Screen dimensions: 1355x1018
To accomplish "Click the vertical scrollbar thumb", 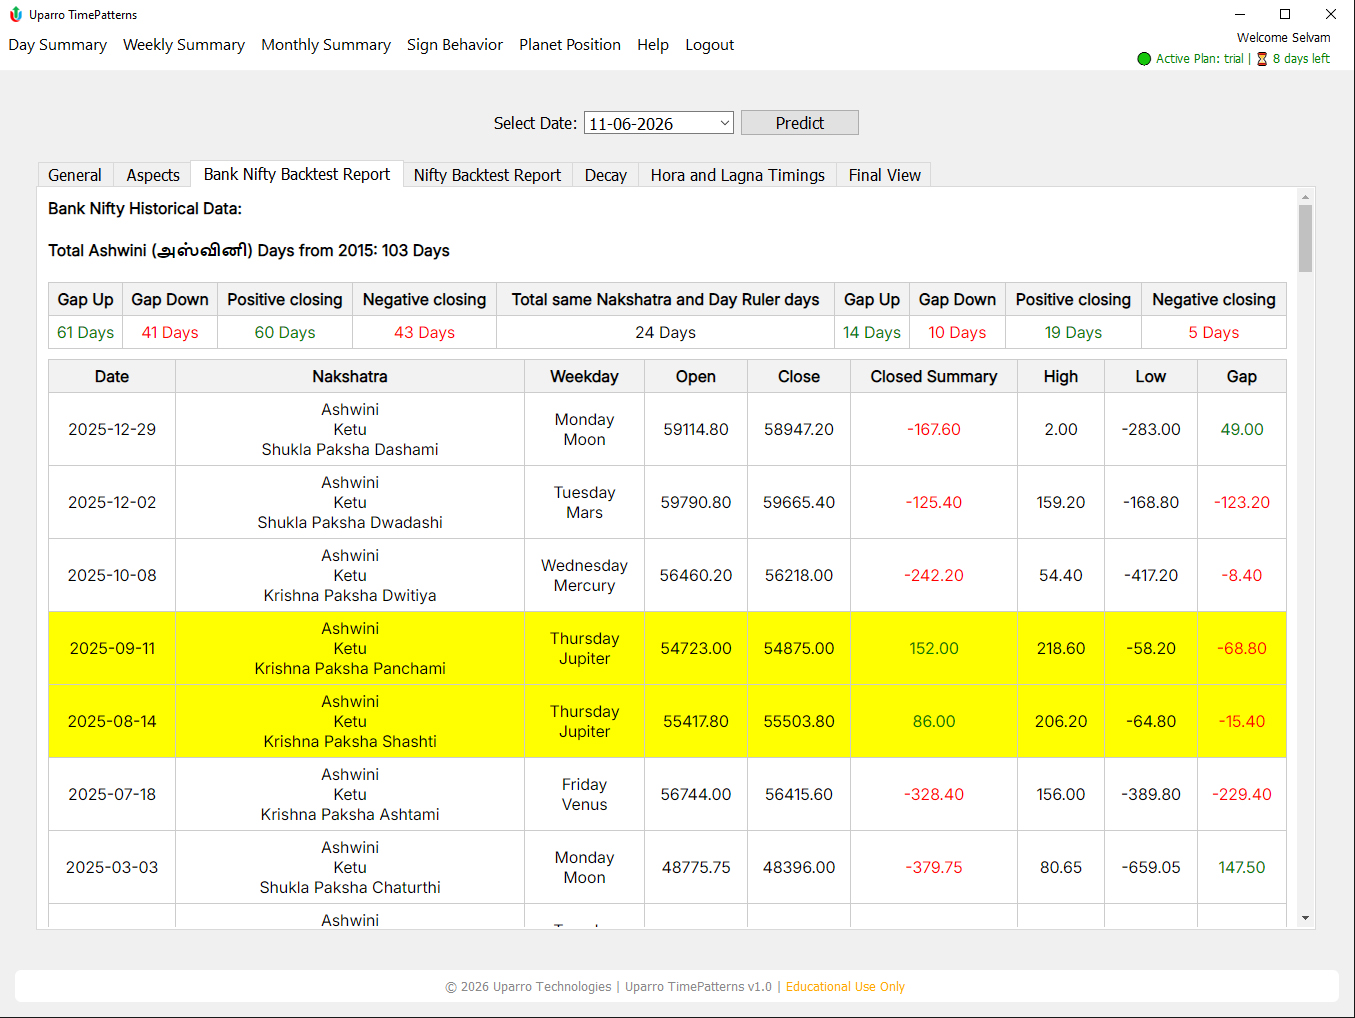I will [1305, 238].
